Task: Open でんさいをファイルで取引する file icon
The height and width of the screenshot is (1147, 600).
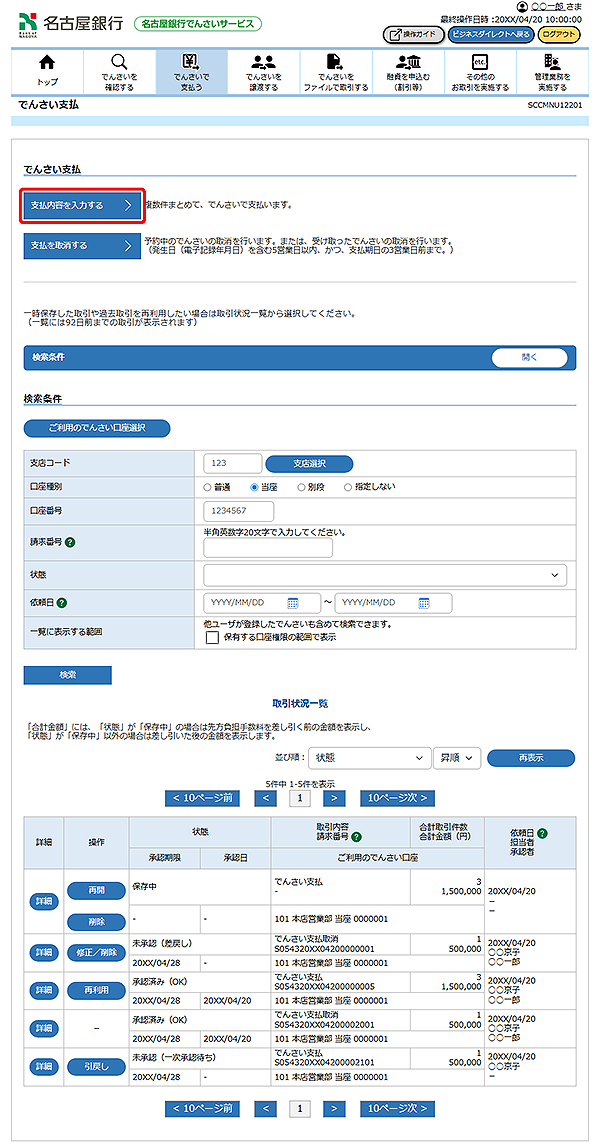Action: pos(335,62)
